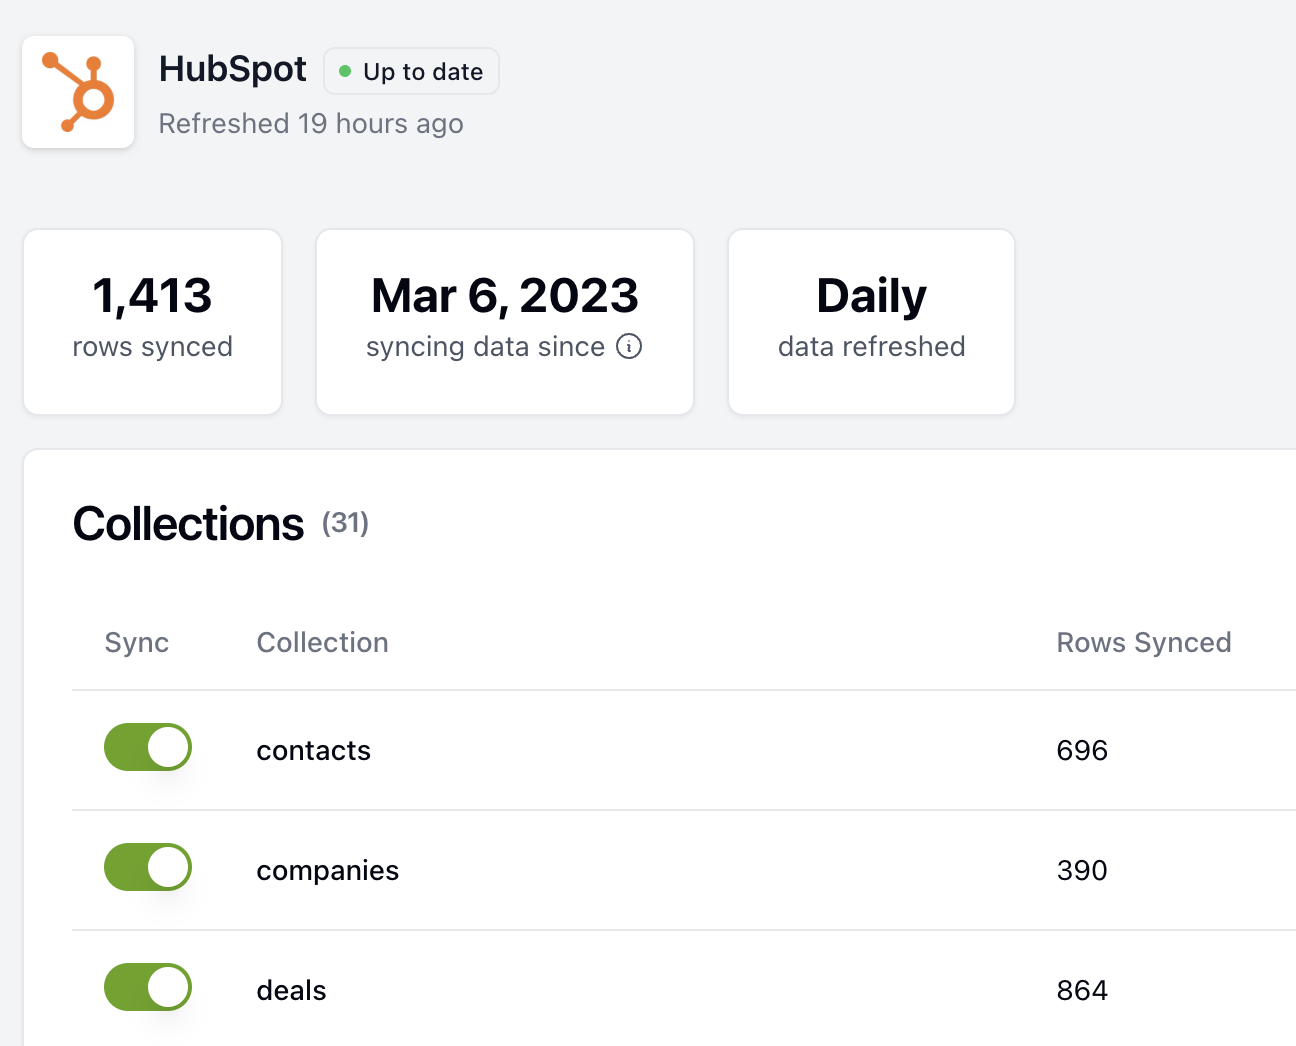Screen dimensions: 1296x1046
Task: Toggle off syncing for companies
Action: tap(147, 867)
